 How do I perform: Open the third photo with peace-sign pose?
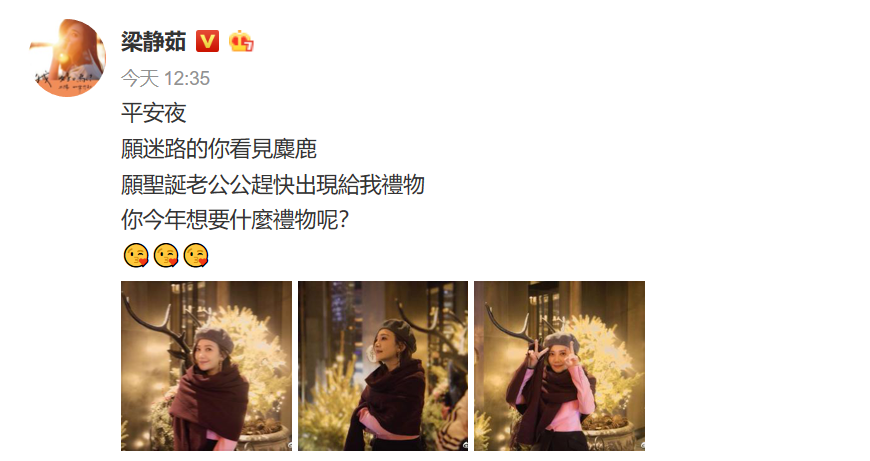(x=559, y=366)
